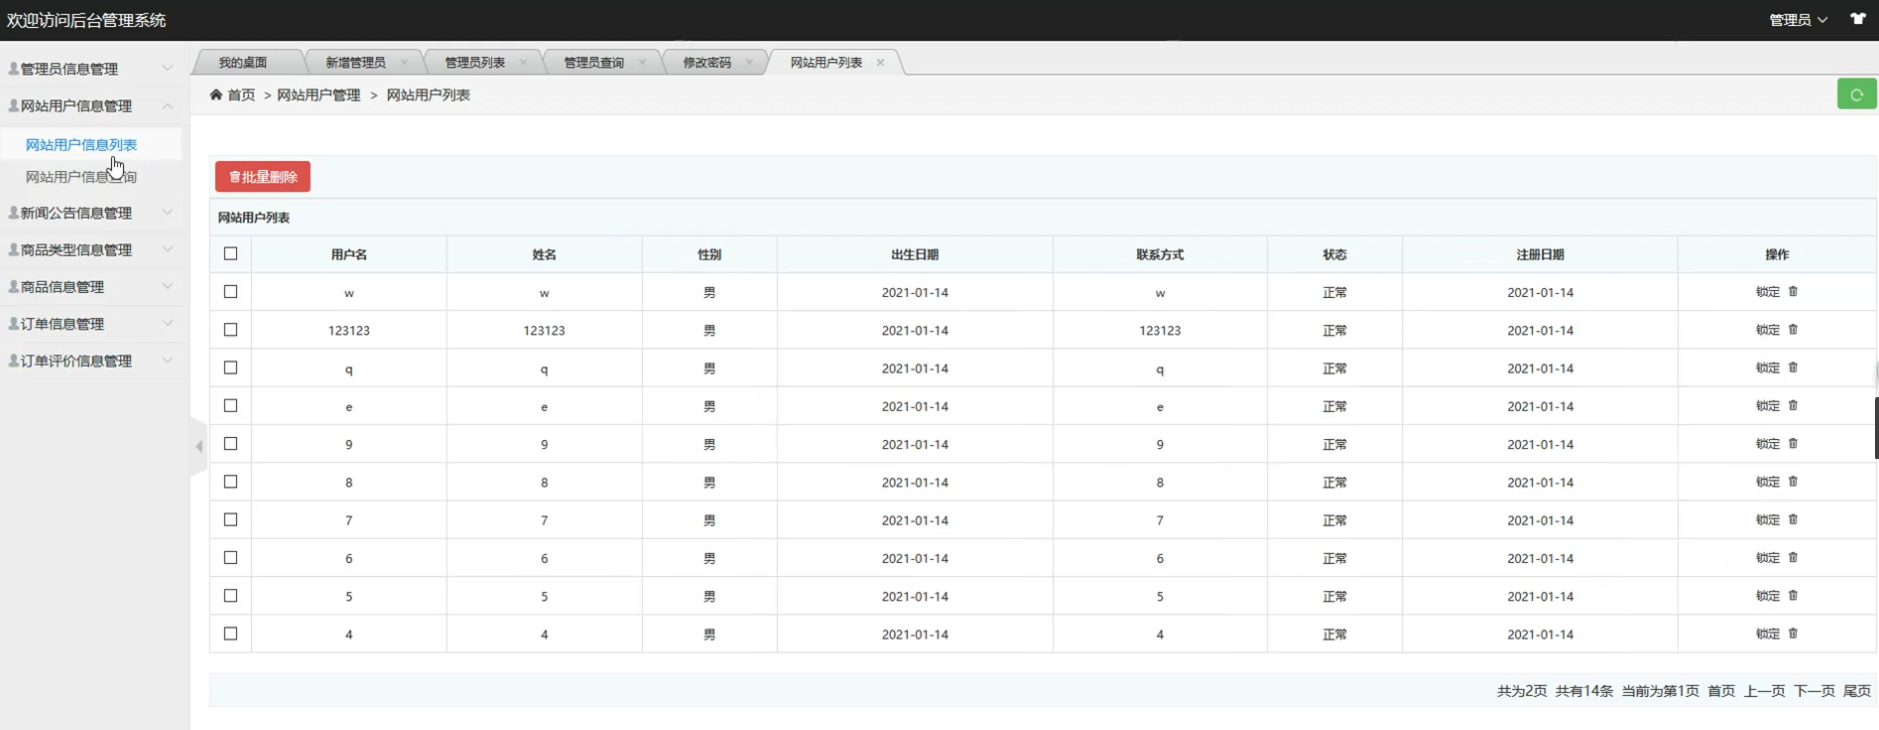Expand 商品信息管理 sidebar section

tap(90, 287)
